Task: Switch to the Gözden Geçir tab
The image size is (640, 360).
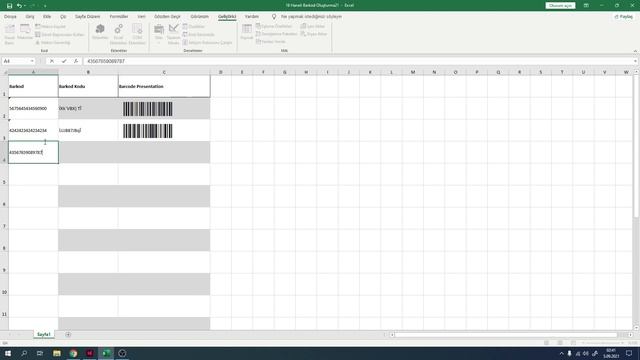Action: 167,17
